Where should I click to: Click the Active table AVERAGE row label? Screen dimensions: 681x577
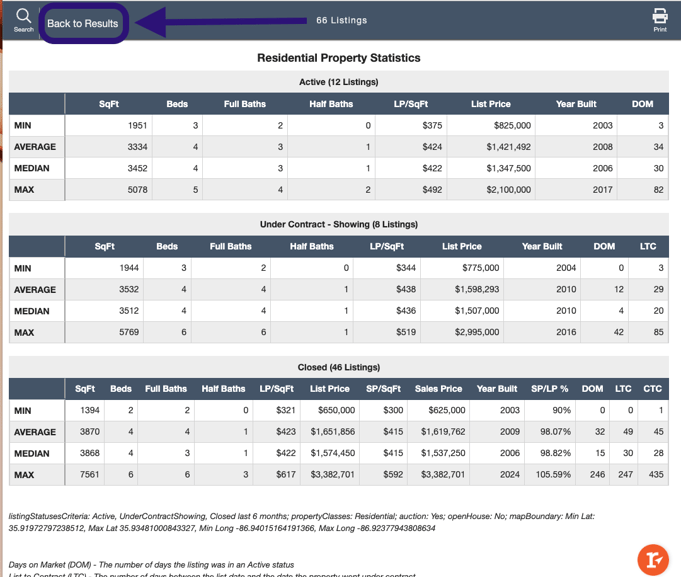point(35,147)
